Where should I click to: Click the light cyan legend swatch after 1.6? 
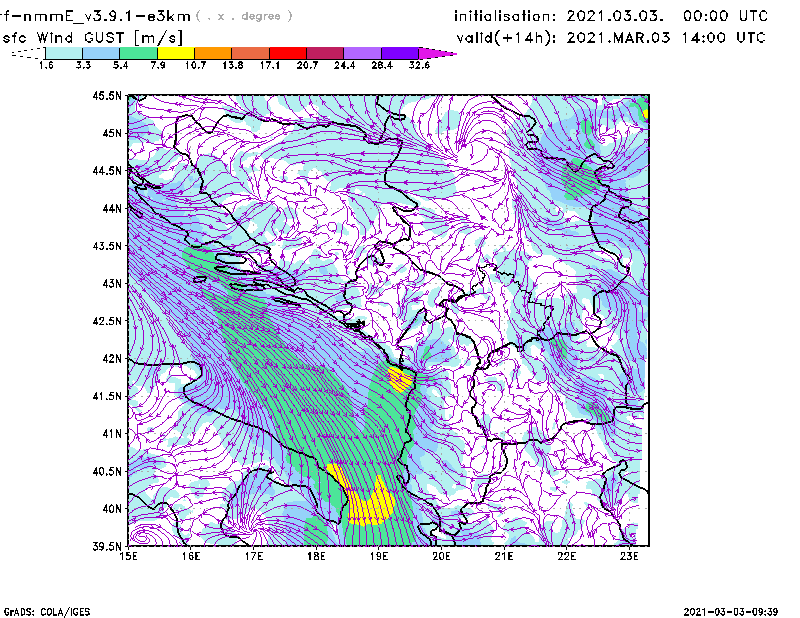pos(64,53)
